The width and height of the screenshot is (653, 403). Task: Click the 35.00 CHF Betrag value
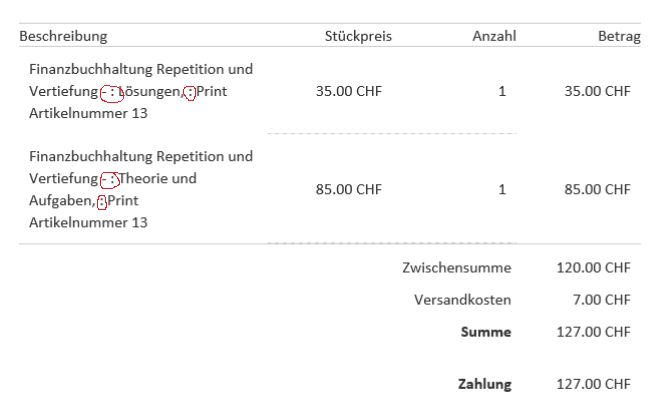597,91
